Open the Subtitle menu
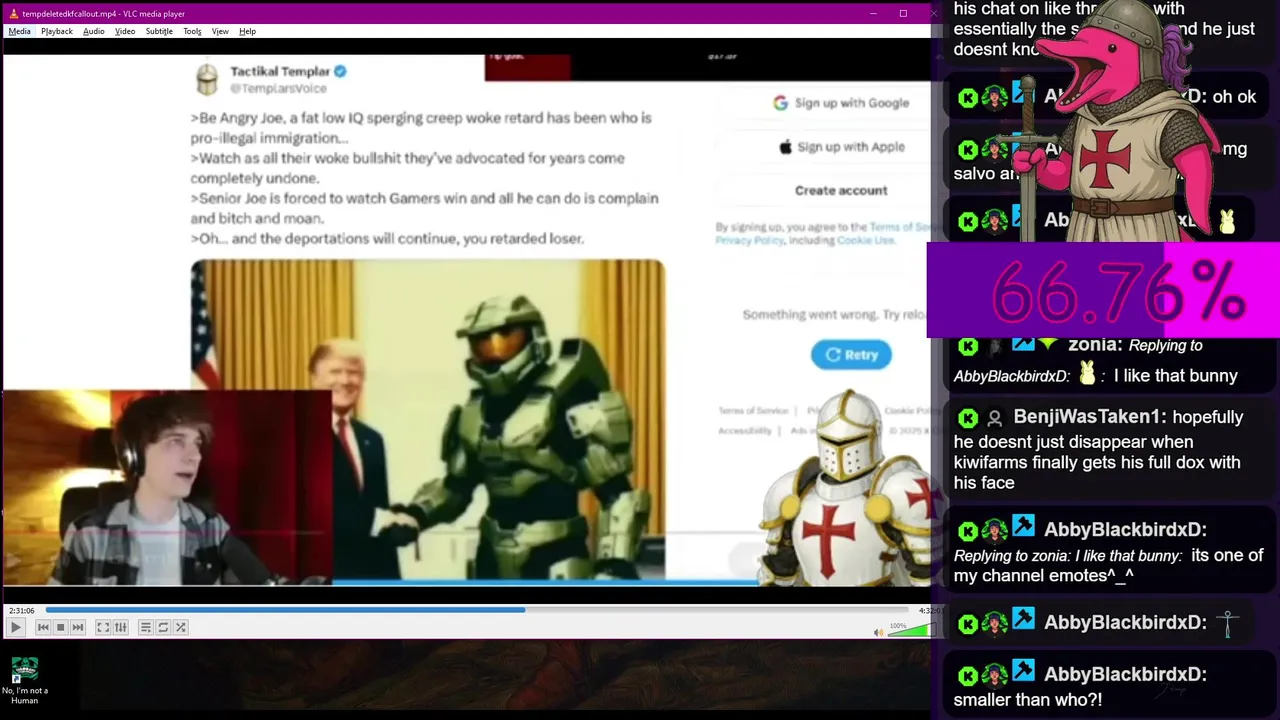The width and height of the screenshot is (1280, 720). pyautogui.click(x=159, y=31)
